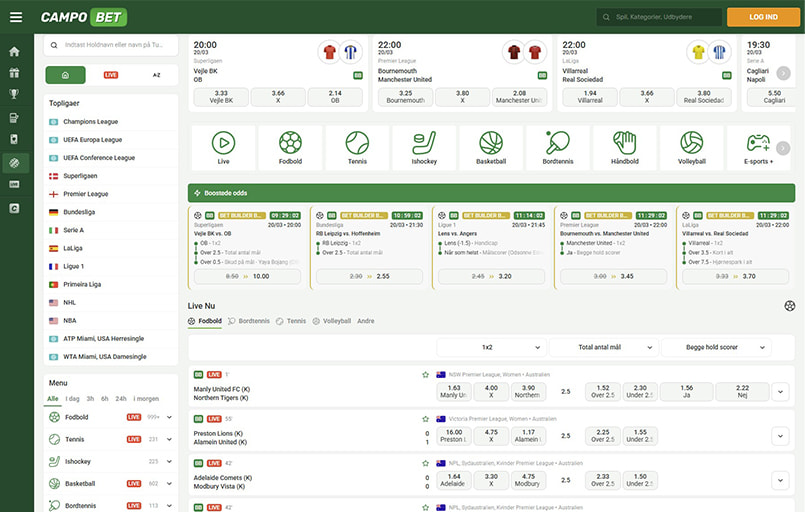Viewport: 805px width, 512px height.
Task: Click the trophy icon in left sidebar
Action: (14, 95)
